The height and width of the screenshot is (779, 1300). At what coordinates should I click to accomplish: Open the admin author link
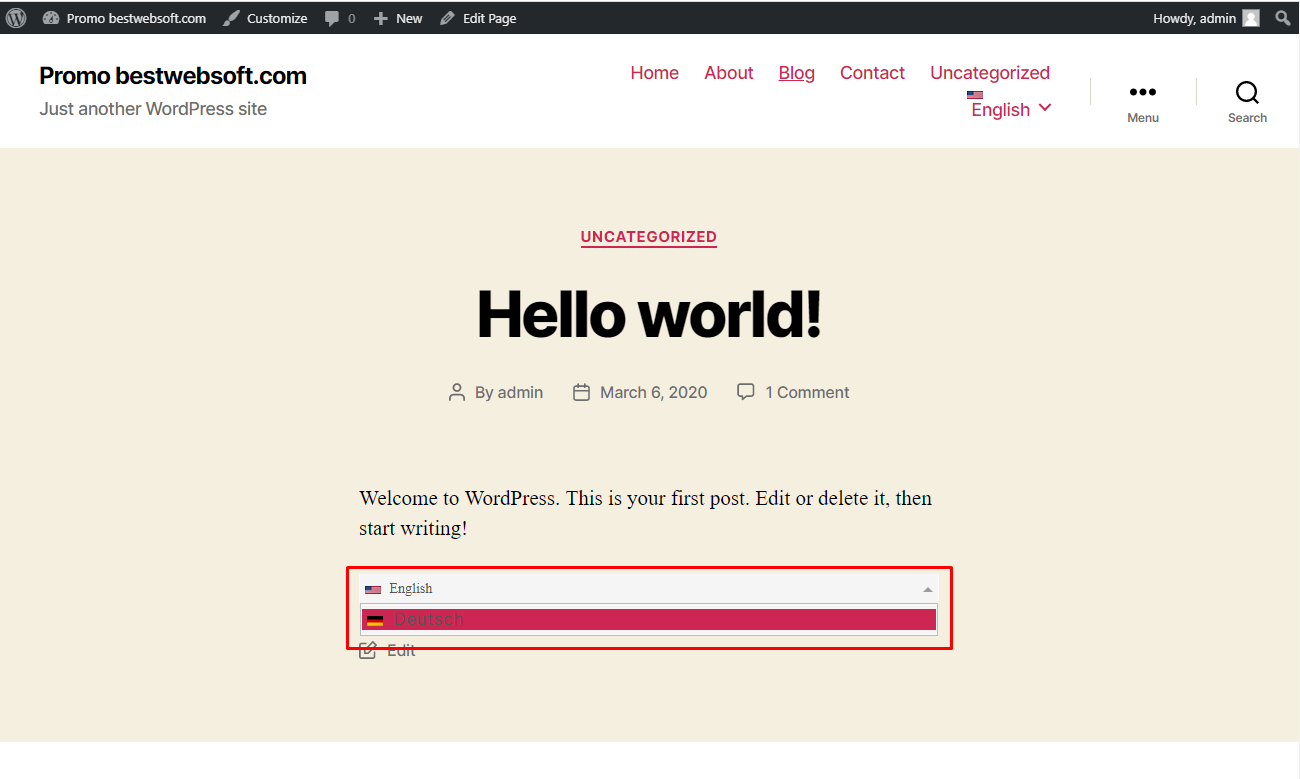[520, 393]
